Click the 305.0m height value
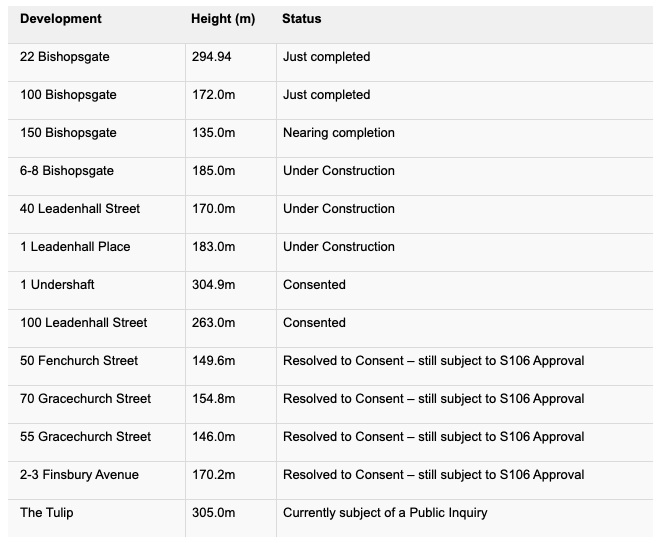658x543 pixels. (214, 513)
